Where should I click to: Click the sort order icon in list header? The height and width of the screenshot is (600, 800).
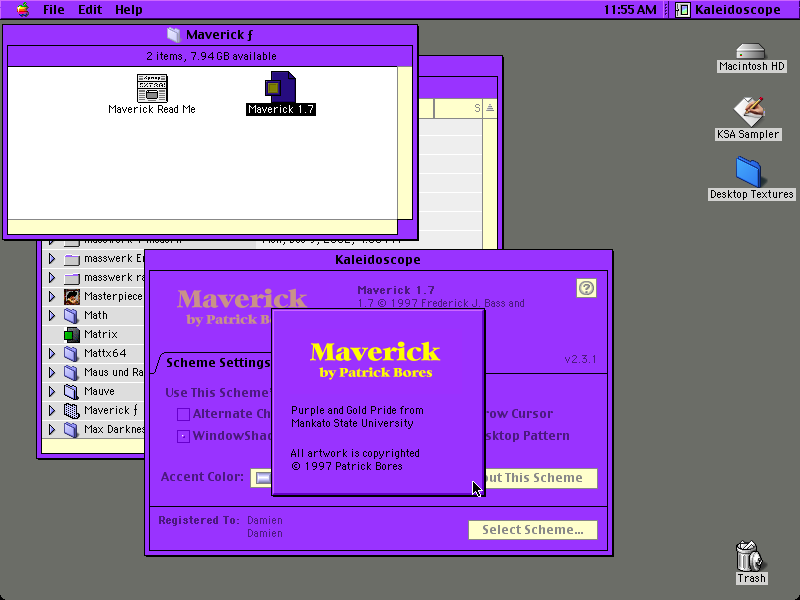click(490, 108)
